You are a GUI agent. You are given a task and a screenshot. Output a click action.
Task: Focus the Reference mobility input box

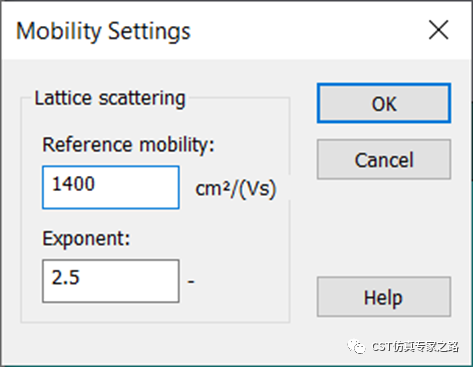[111, 187]
